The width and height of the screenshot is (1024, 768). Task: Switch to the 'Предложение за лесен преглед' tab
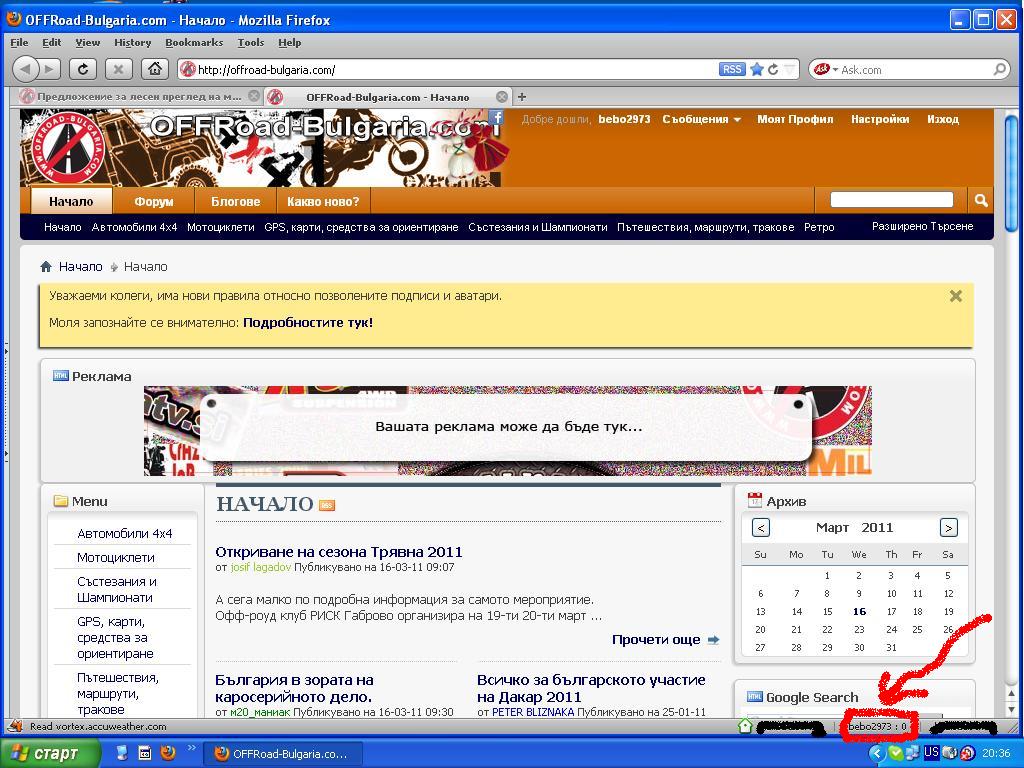point(139,97)
